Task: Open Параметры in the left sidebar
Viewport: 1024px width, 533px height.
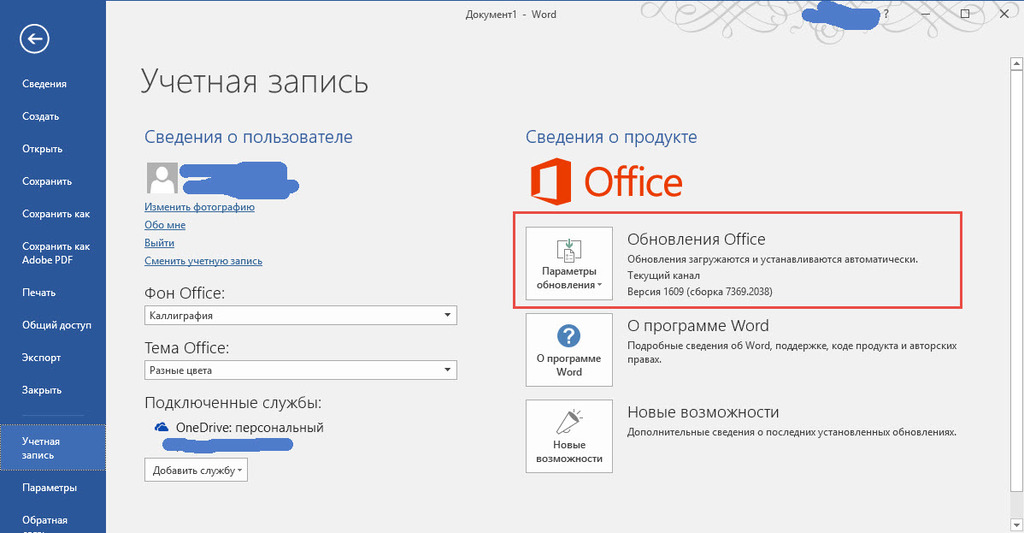Action: click(50, 488)
